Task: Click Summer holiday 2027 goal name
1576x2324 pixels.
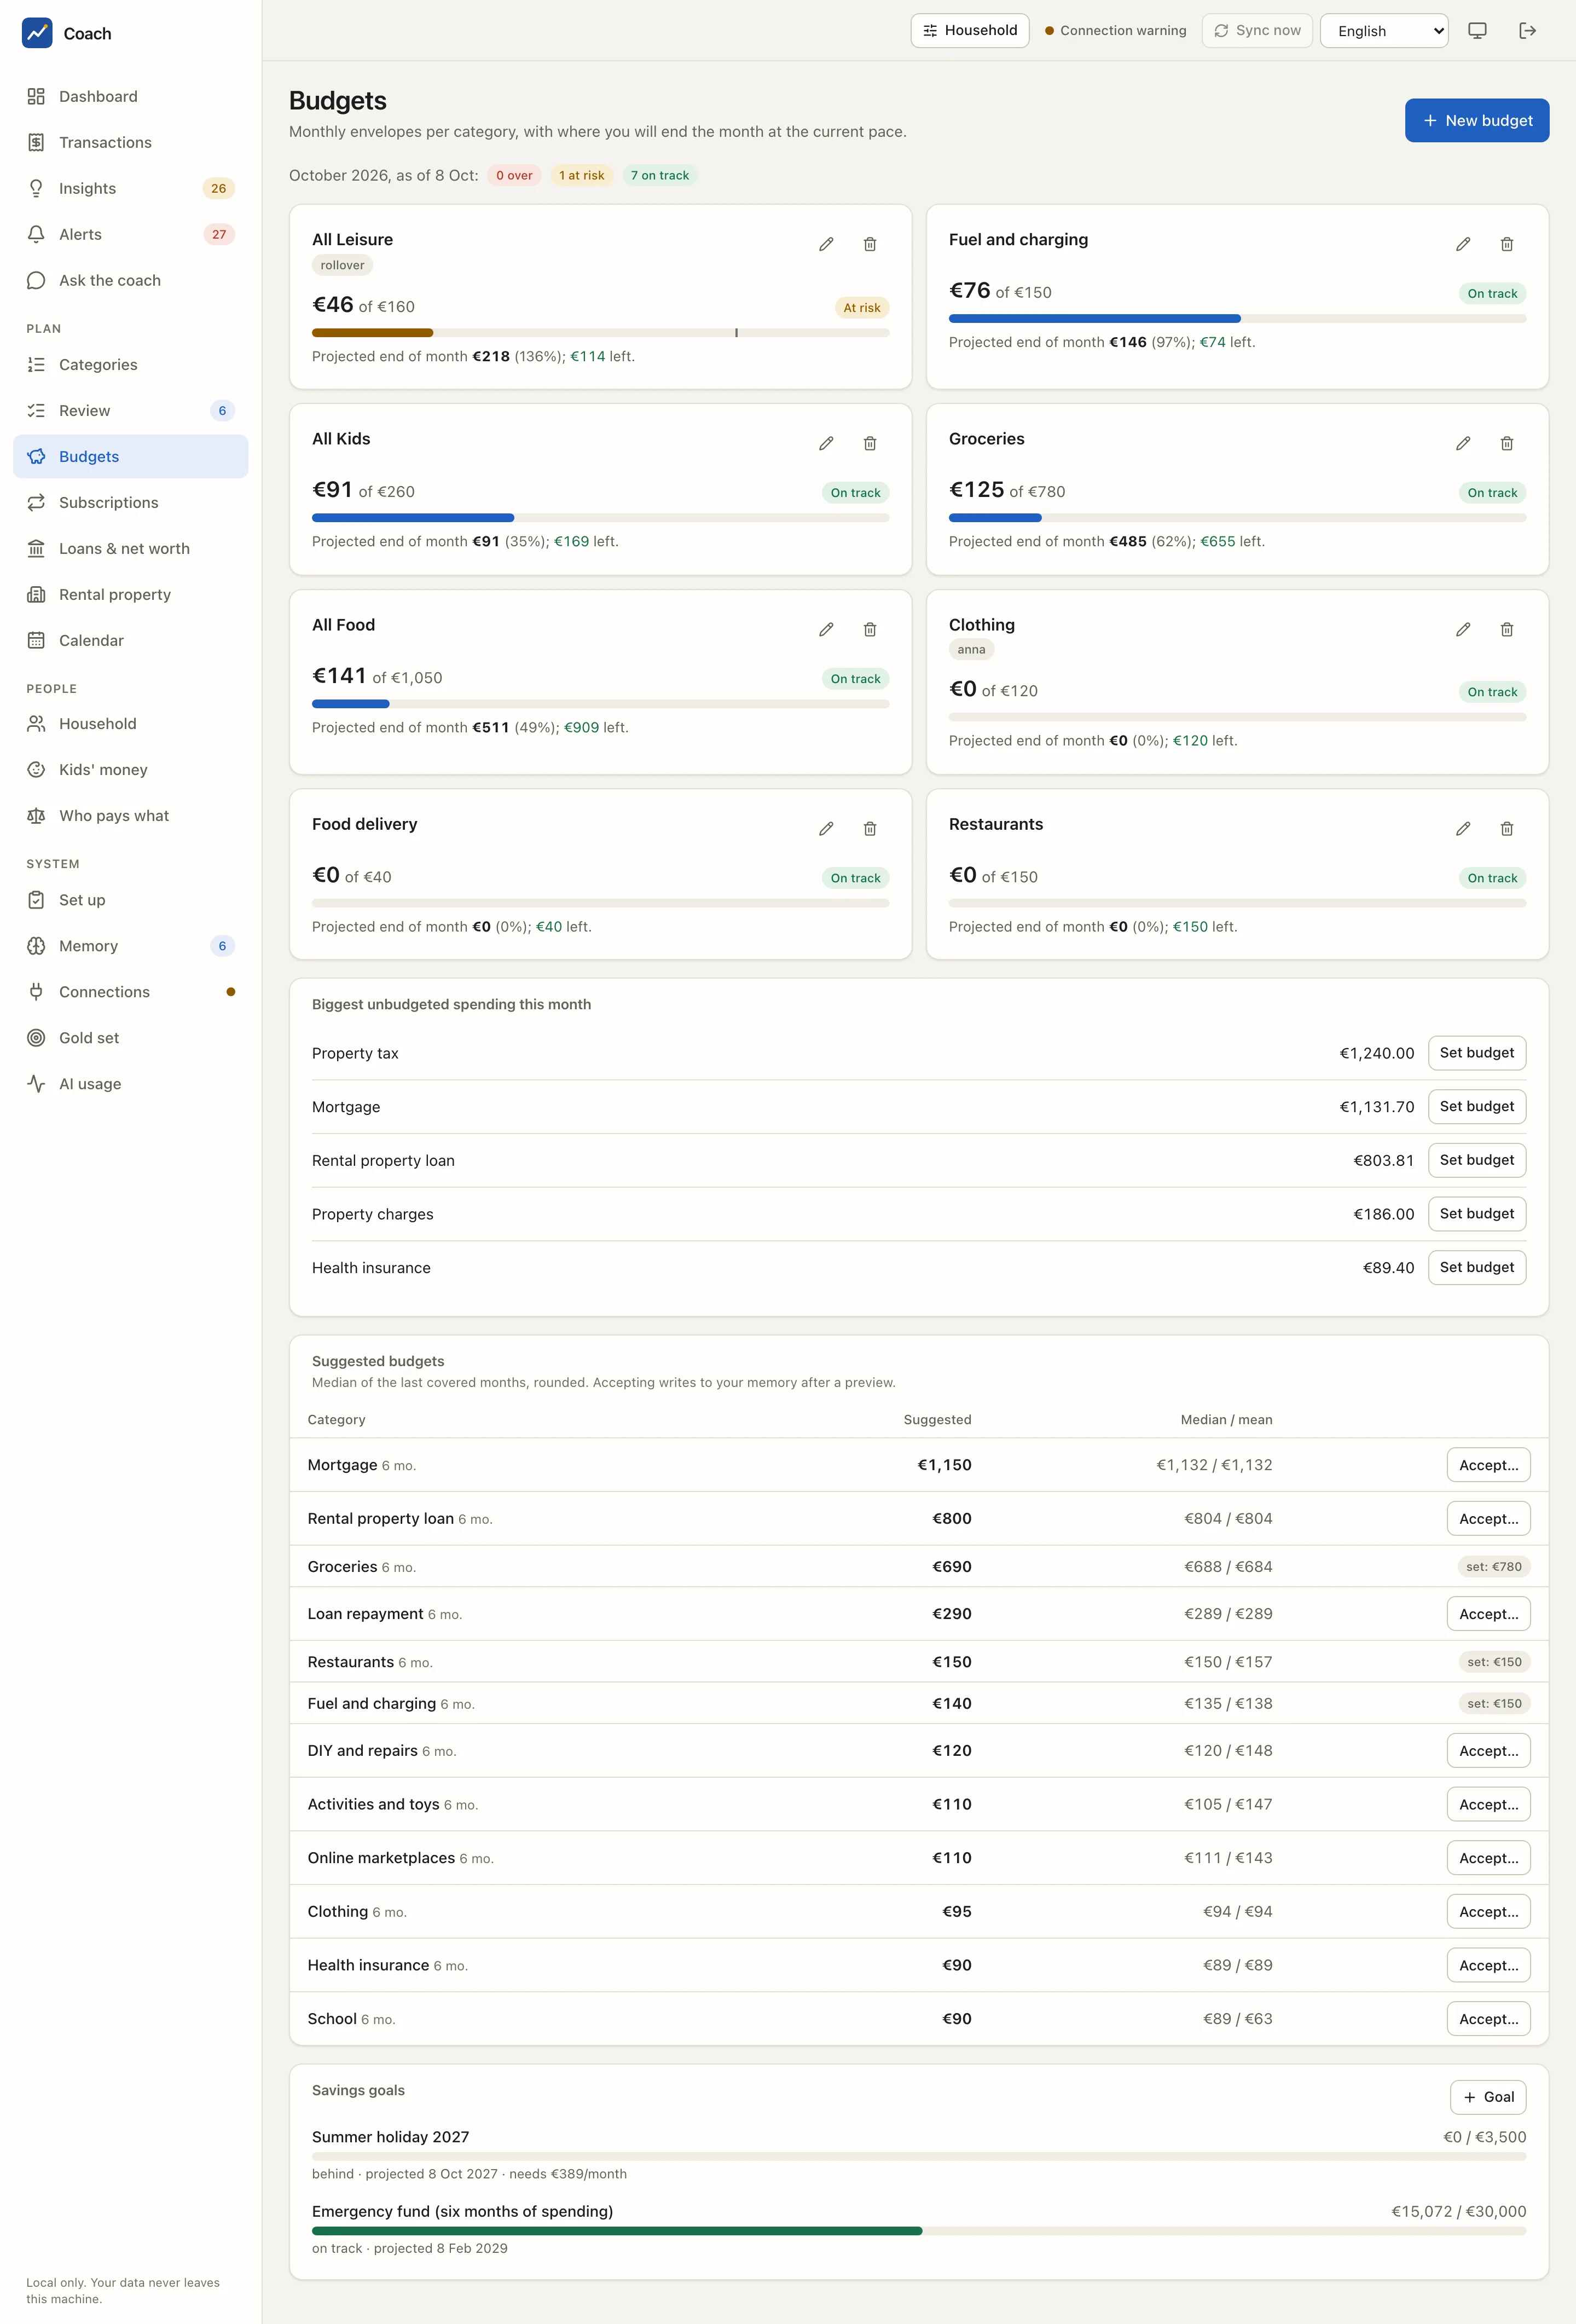Action: 390,2137
